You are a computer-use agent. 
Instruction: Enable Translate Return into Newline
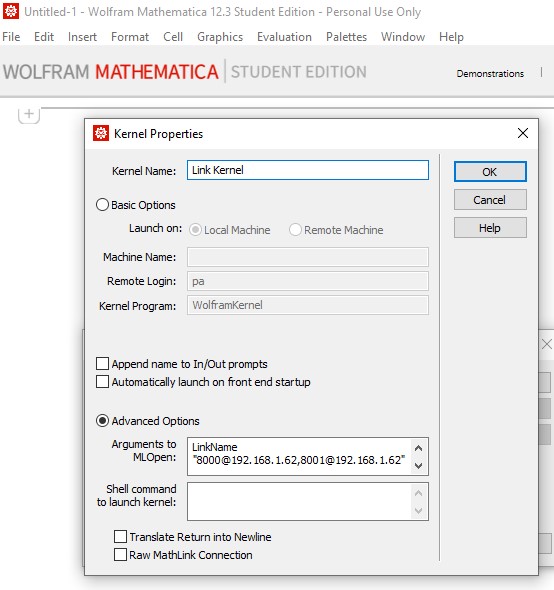coord(120,537)
